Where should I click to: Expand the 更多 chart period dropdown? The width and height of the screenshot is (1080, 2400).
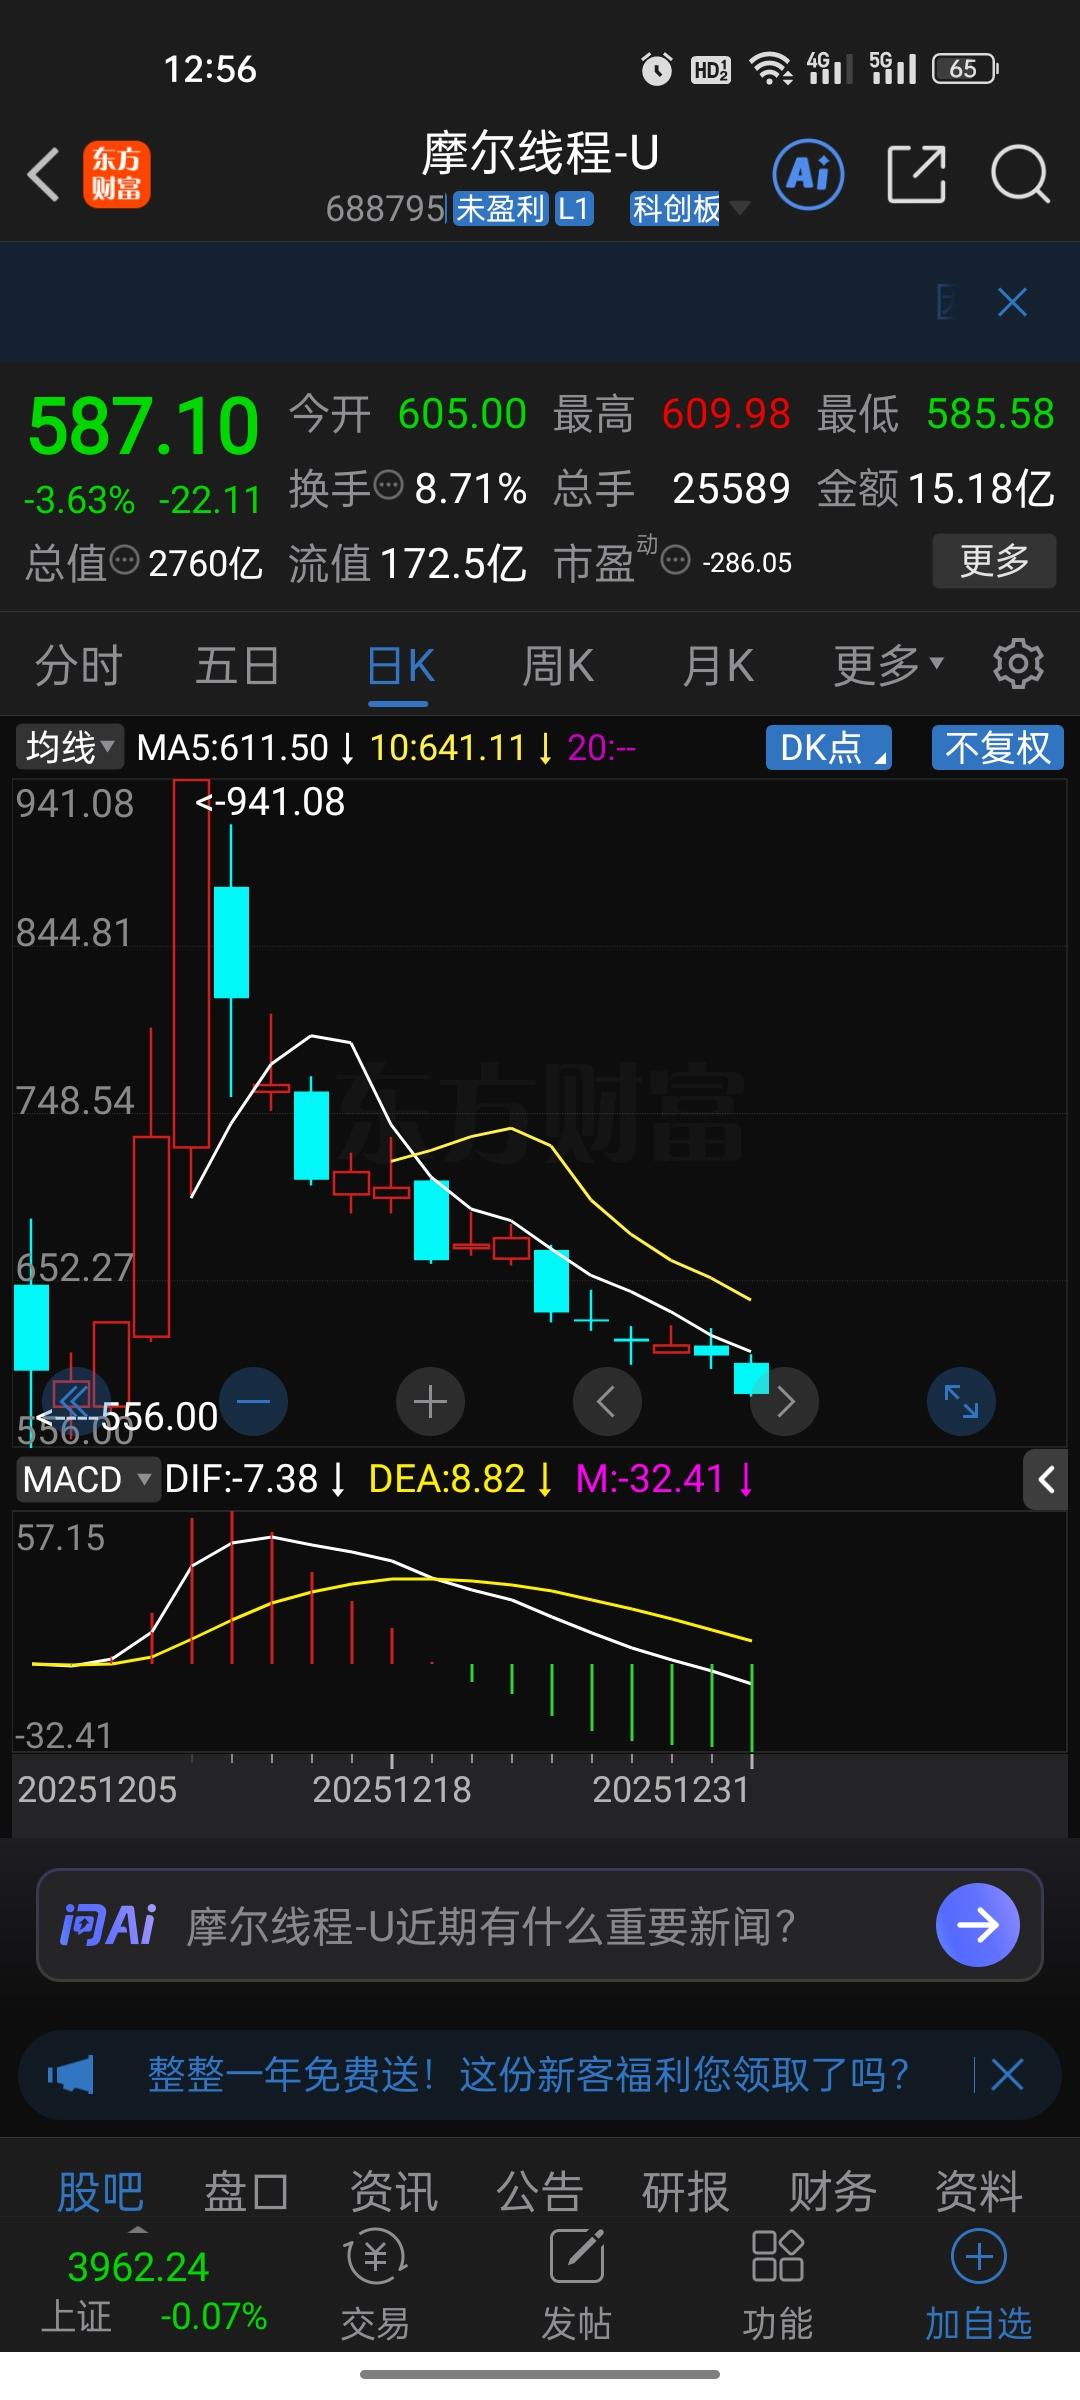coord(889,665)
